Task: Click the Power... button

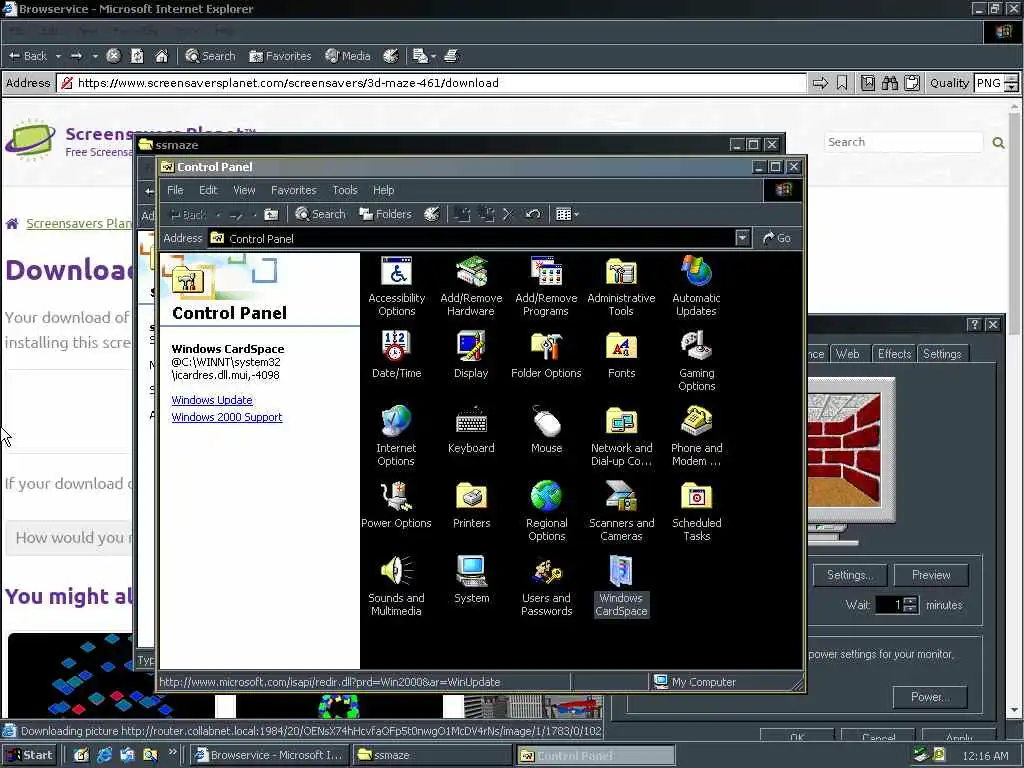Action: pos(930,696)
